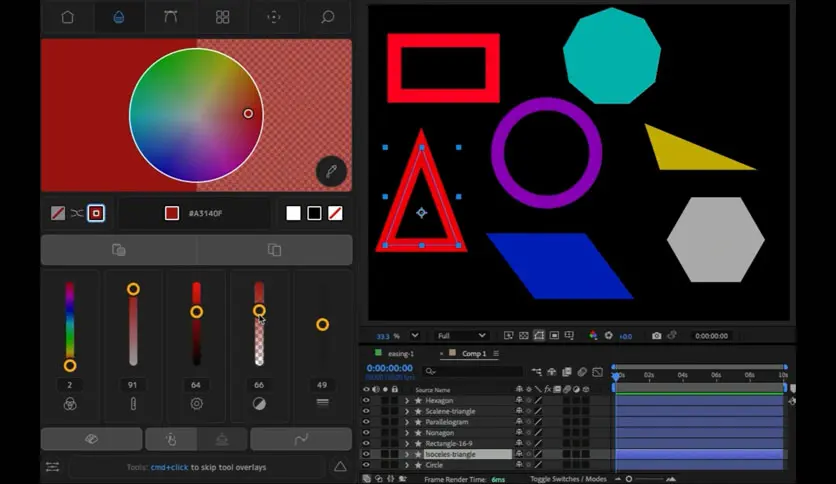Click the stamp tool button
This screenshot has height=484, width=836.
(x=222, y=439)
